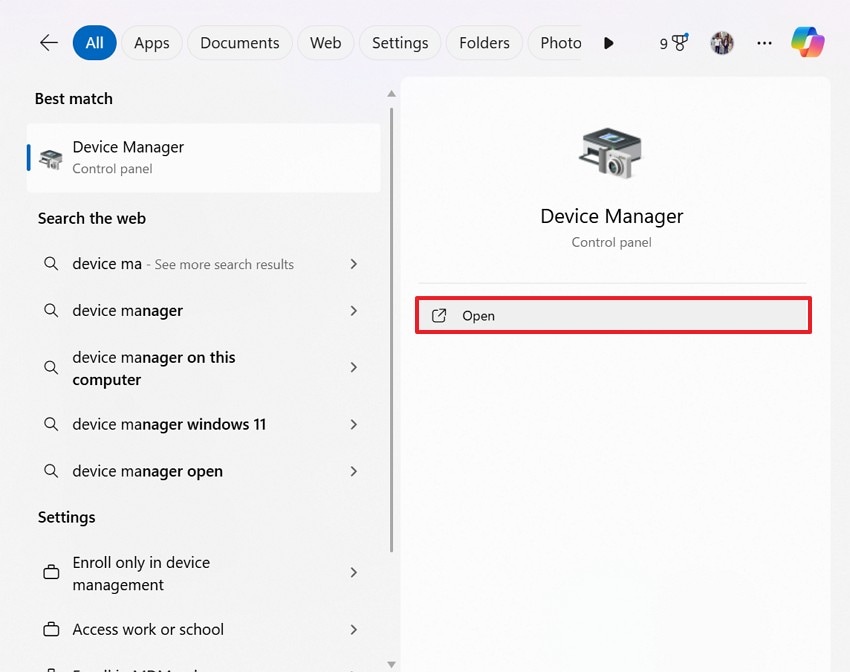
Task: Select the Web search filter
Action: (325, 43)
